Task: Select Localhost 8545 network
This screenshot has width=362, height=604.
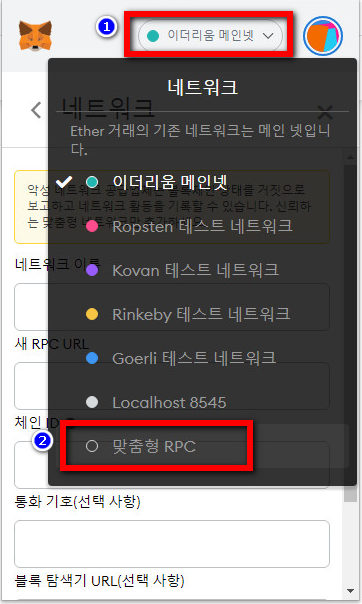Action: click(x=202, y=403)
